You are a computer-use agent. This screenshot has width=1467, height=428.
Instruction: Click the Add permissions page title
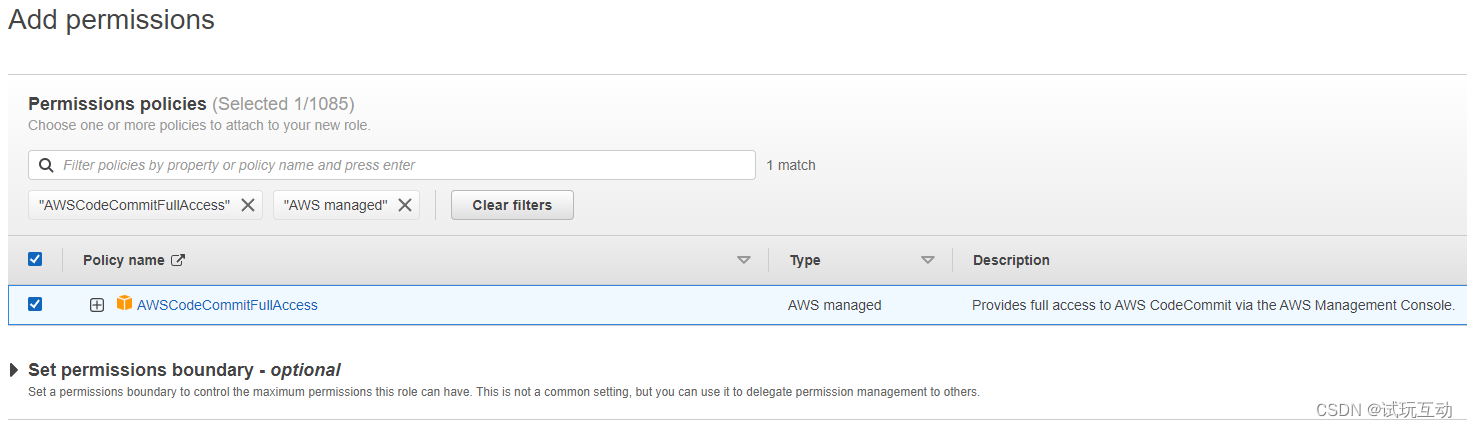point(111,19)
